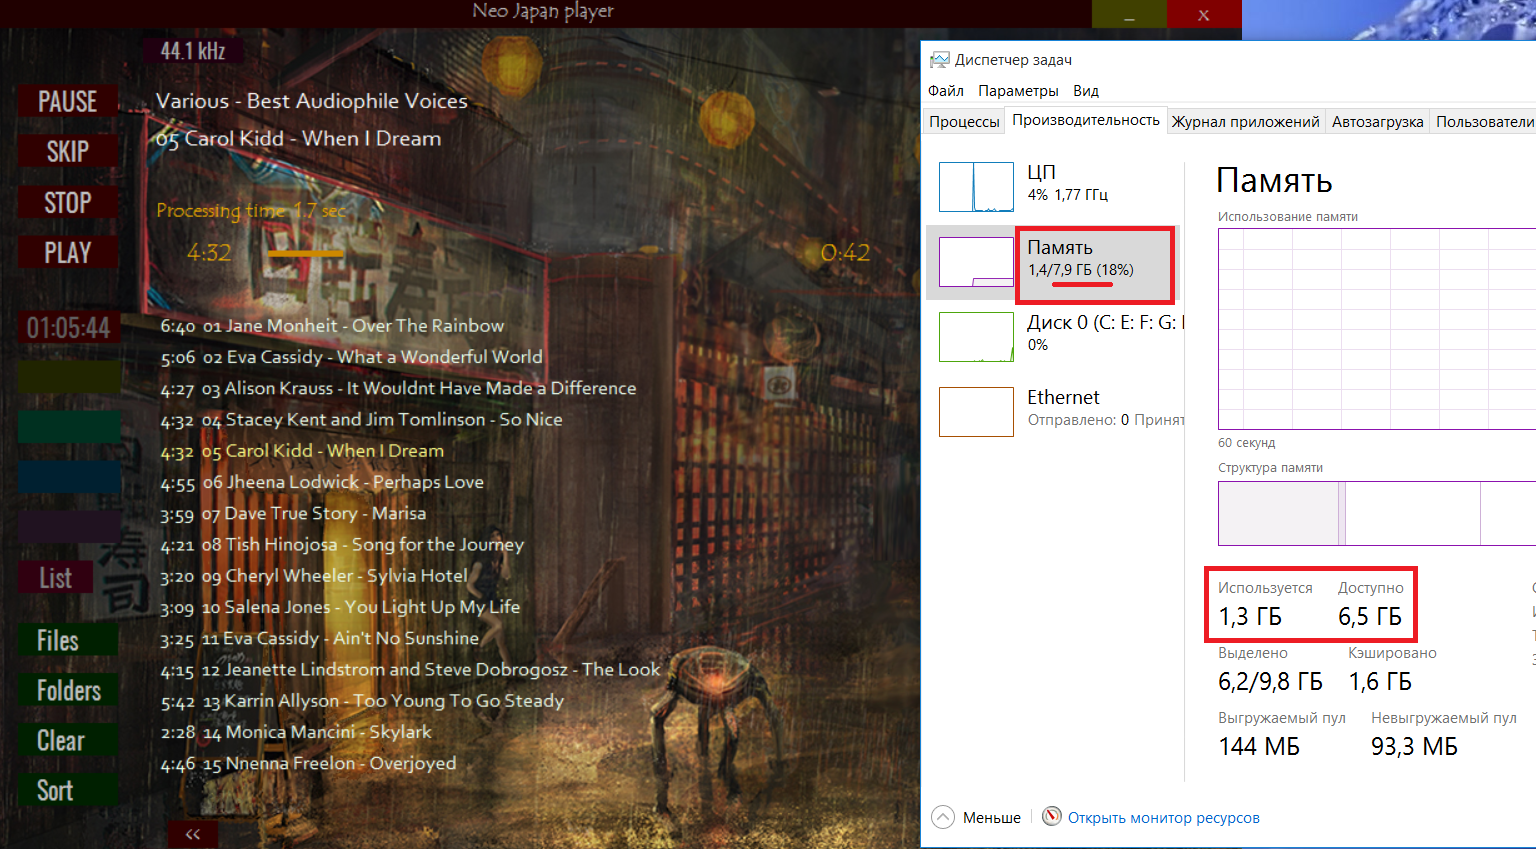Play 15 Nnenna Freelon - Overjoyed

308,764
